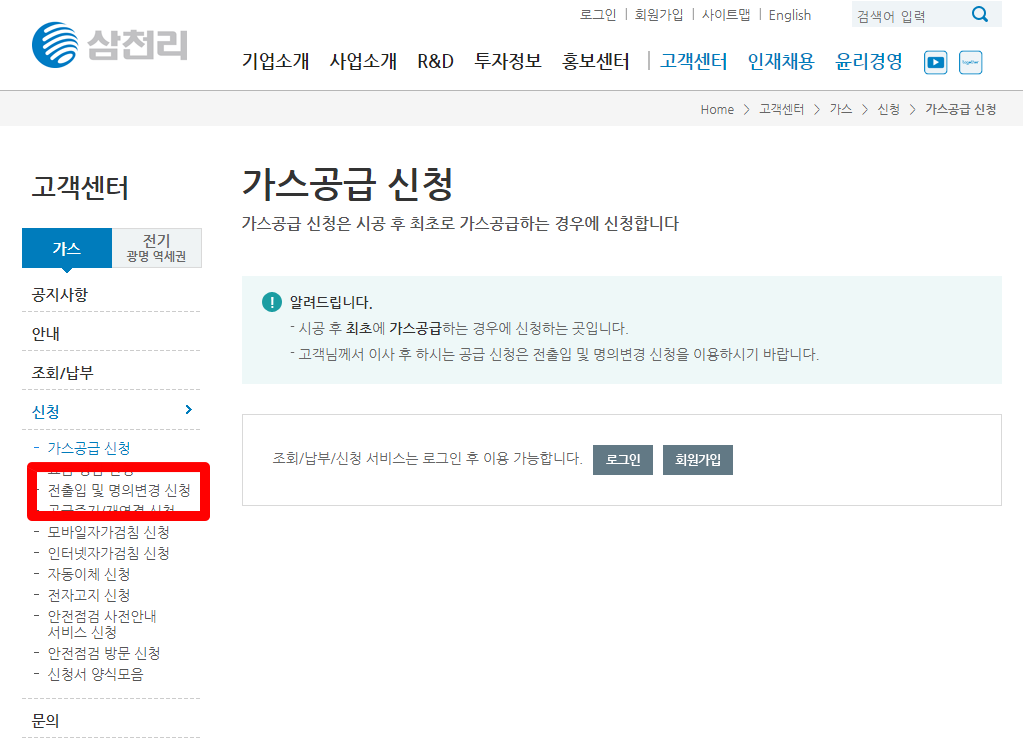This screenshot has width=1023, height=746.
Task: Click Home in the breadcrumb trail
Action: [x=717, y=109]
